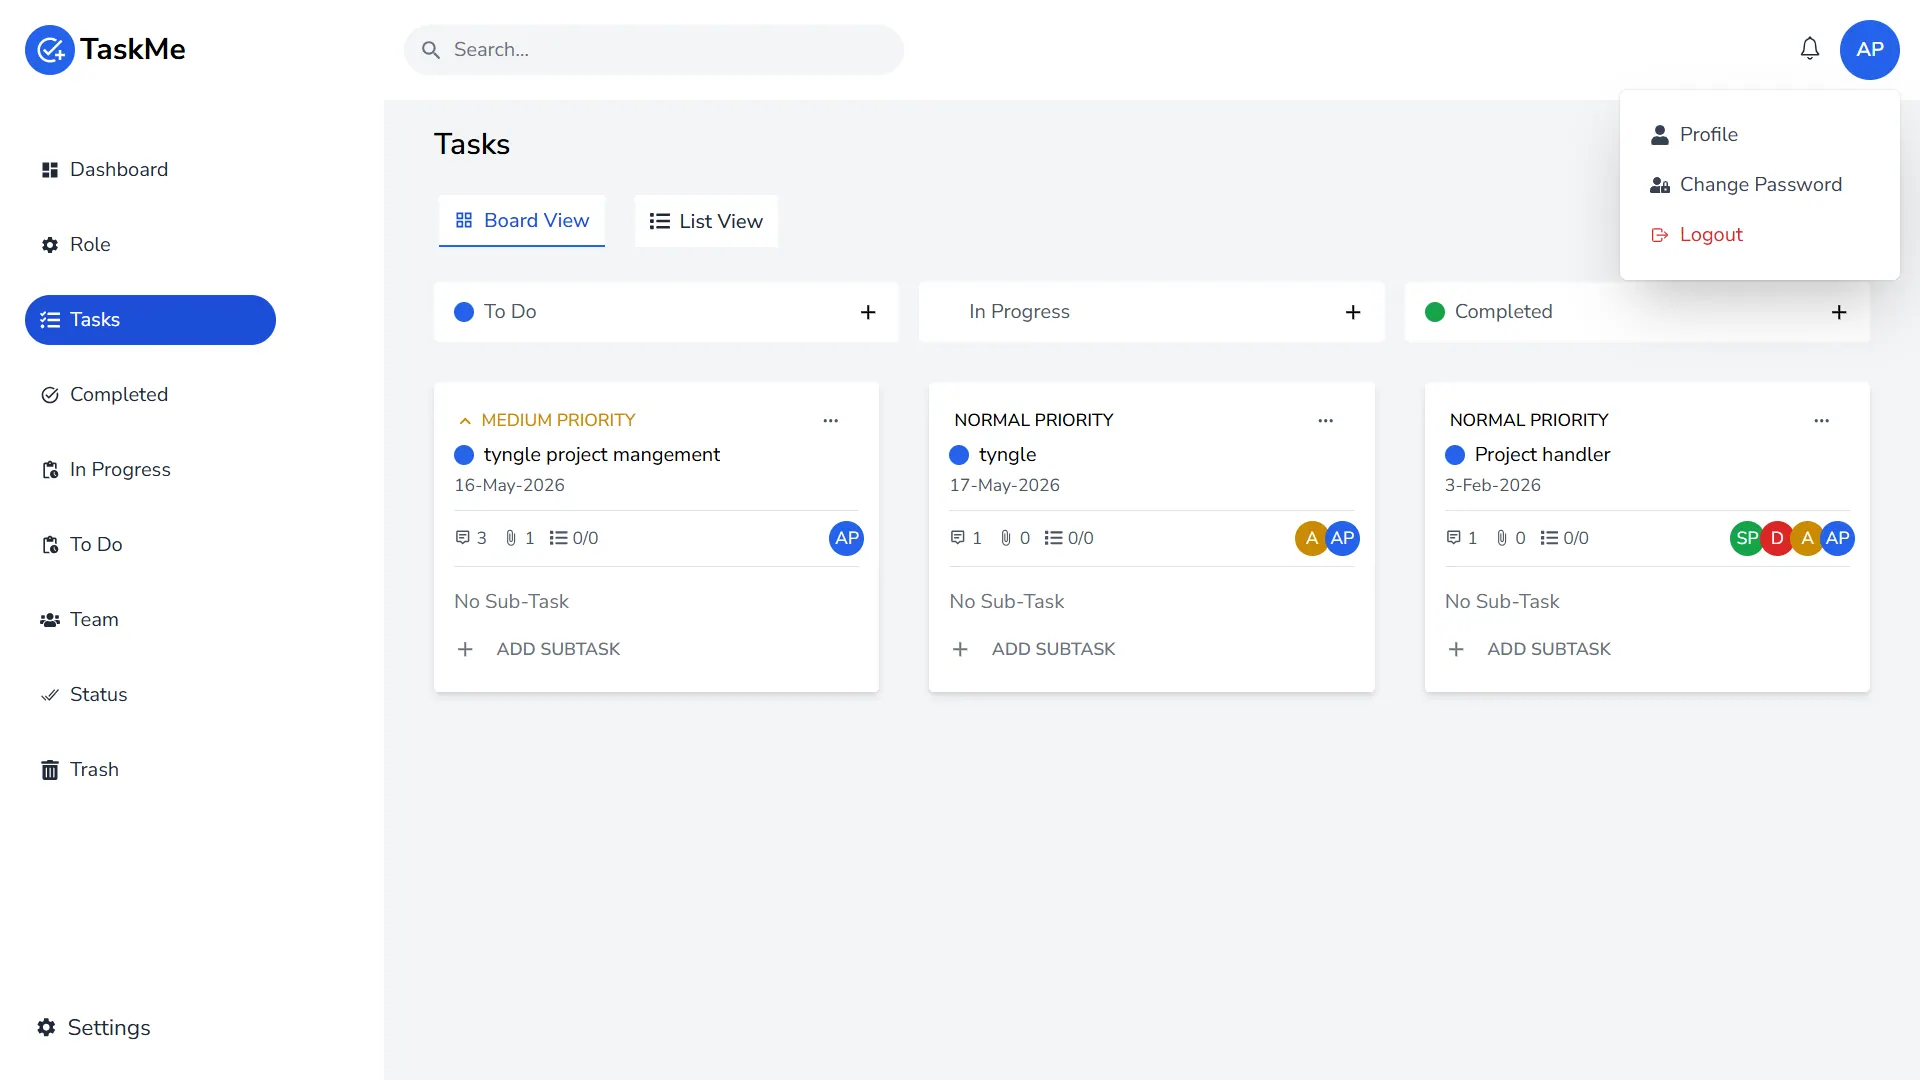
Task: Click AP assignee avatar on tyngle project mangement
Action: click(x=846, y=538)
